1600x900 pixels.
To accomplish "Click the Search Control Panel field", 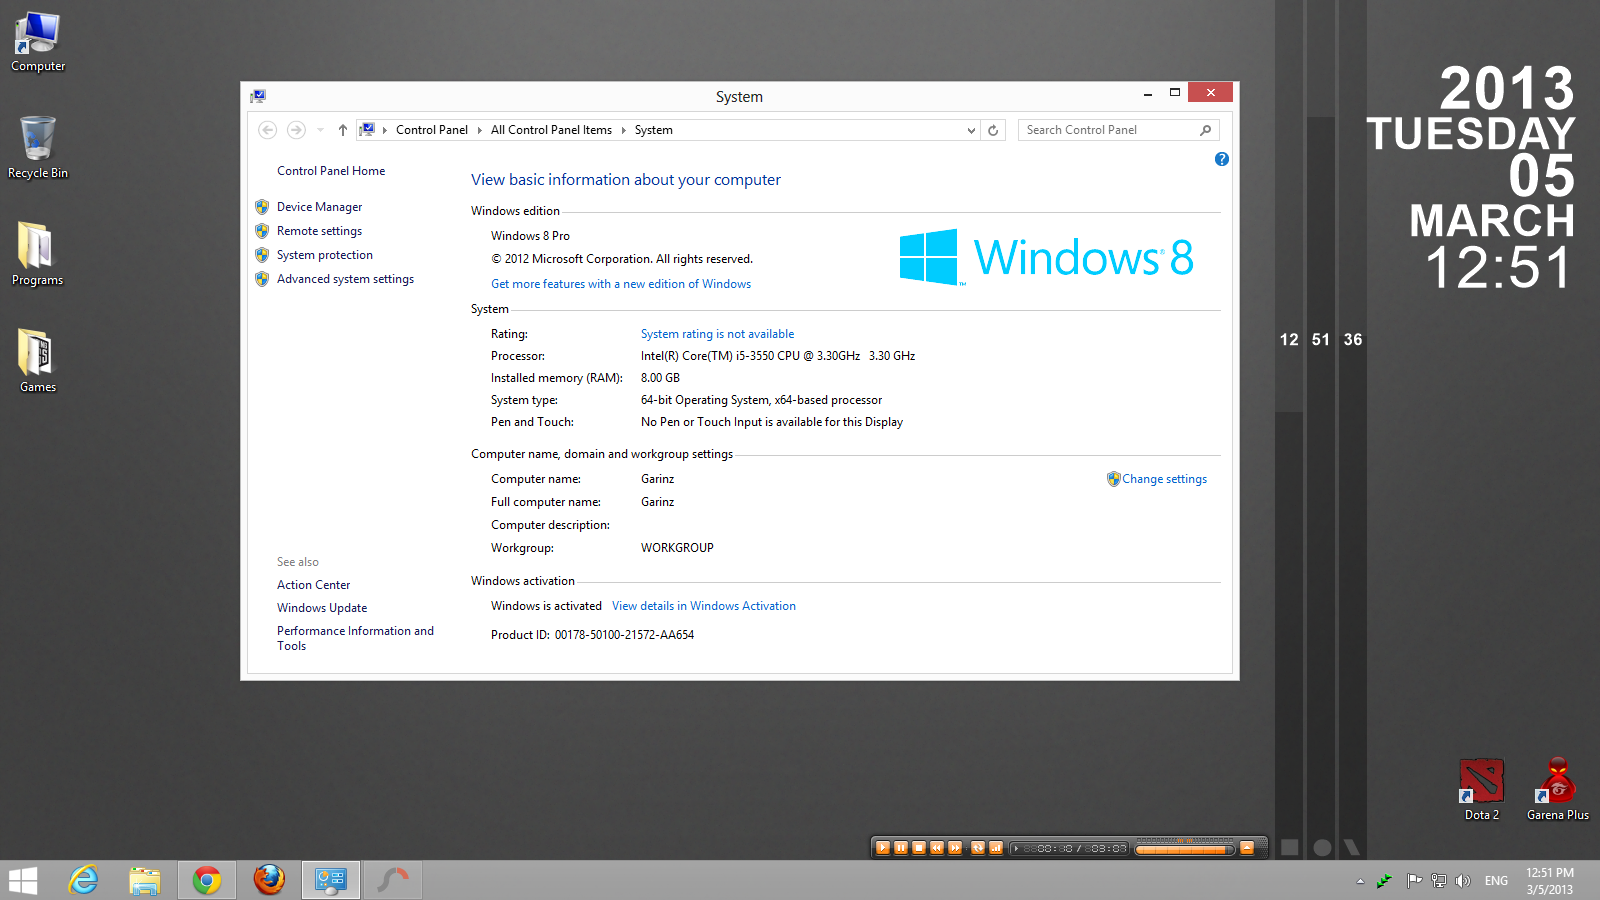I will (1118, 130).
